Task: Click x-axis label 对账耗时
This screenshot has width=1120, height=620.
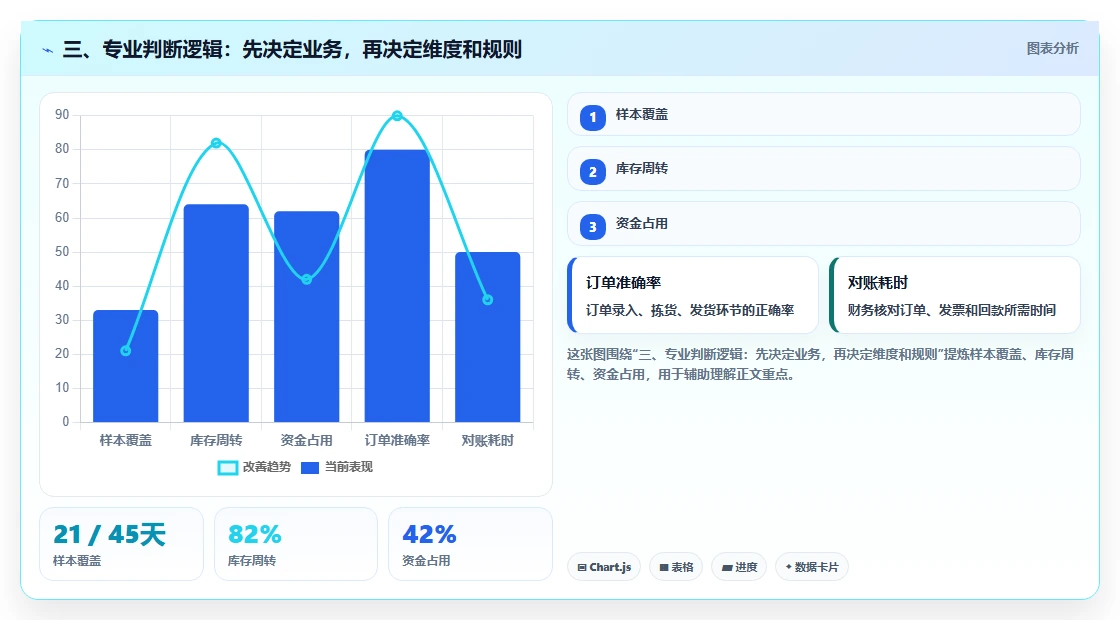Action: coord(488,441)
